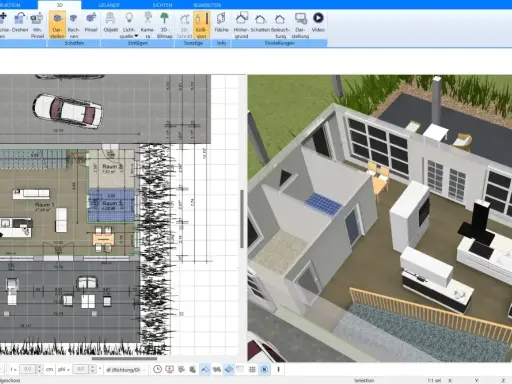Open the dl (Richtung/Di... combo box
The width and height of the screenshot is (512, 384).
coord(125,369)
